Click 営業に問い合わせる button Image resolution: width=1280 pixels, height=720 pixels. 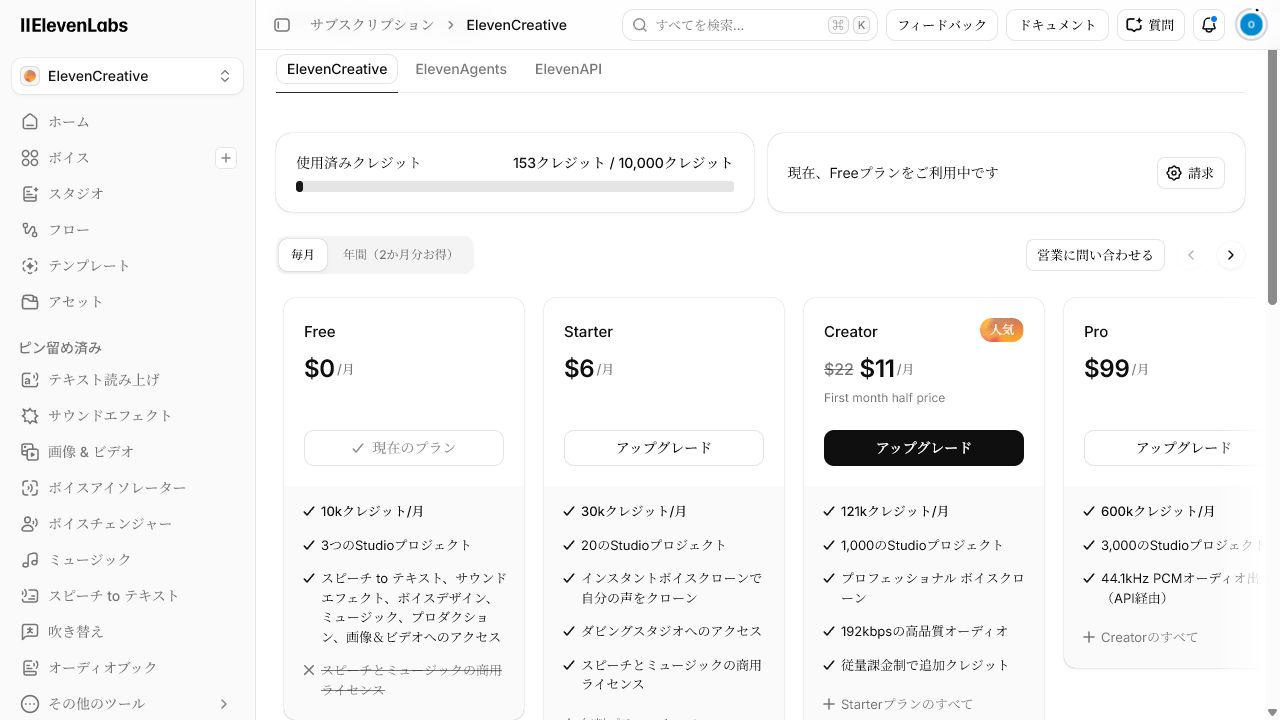[x=1095, y=255]
